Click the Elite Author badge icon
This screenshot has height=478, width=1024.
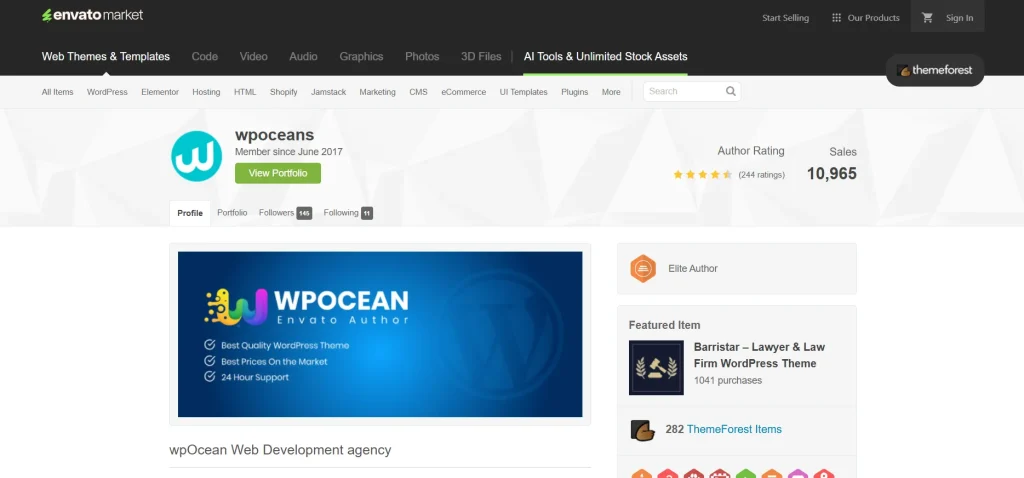643,268
